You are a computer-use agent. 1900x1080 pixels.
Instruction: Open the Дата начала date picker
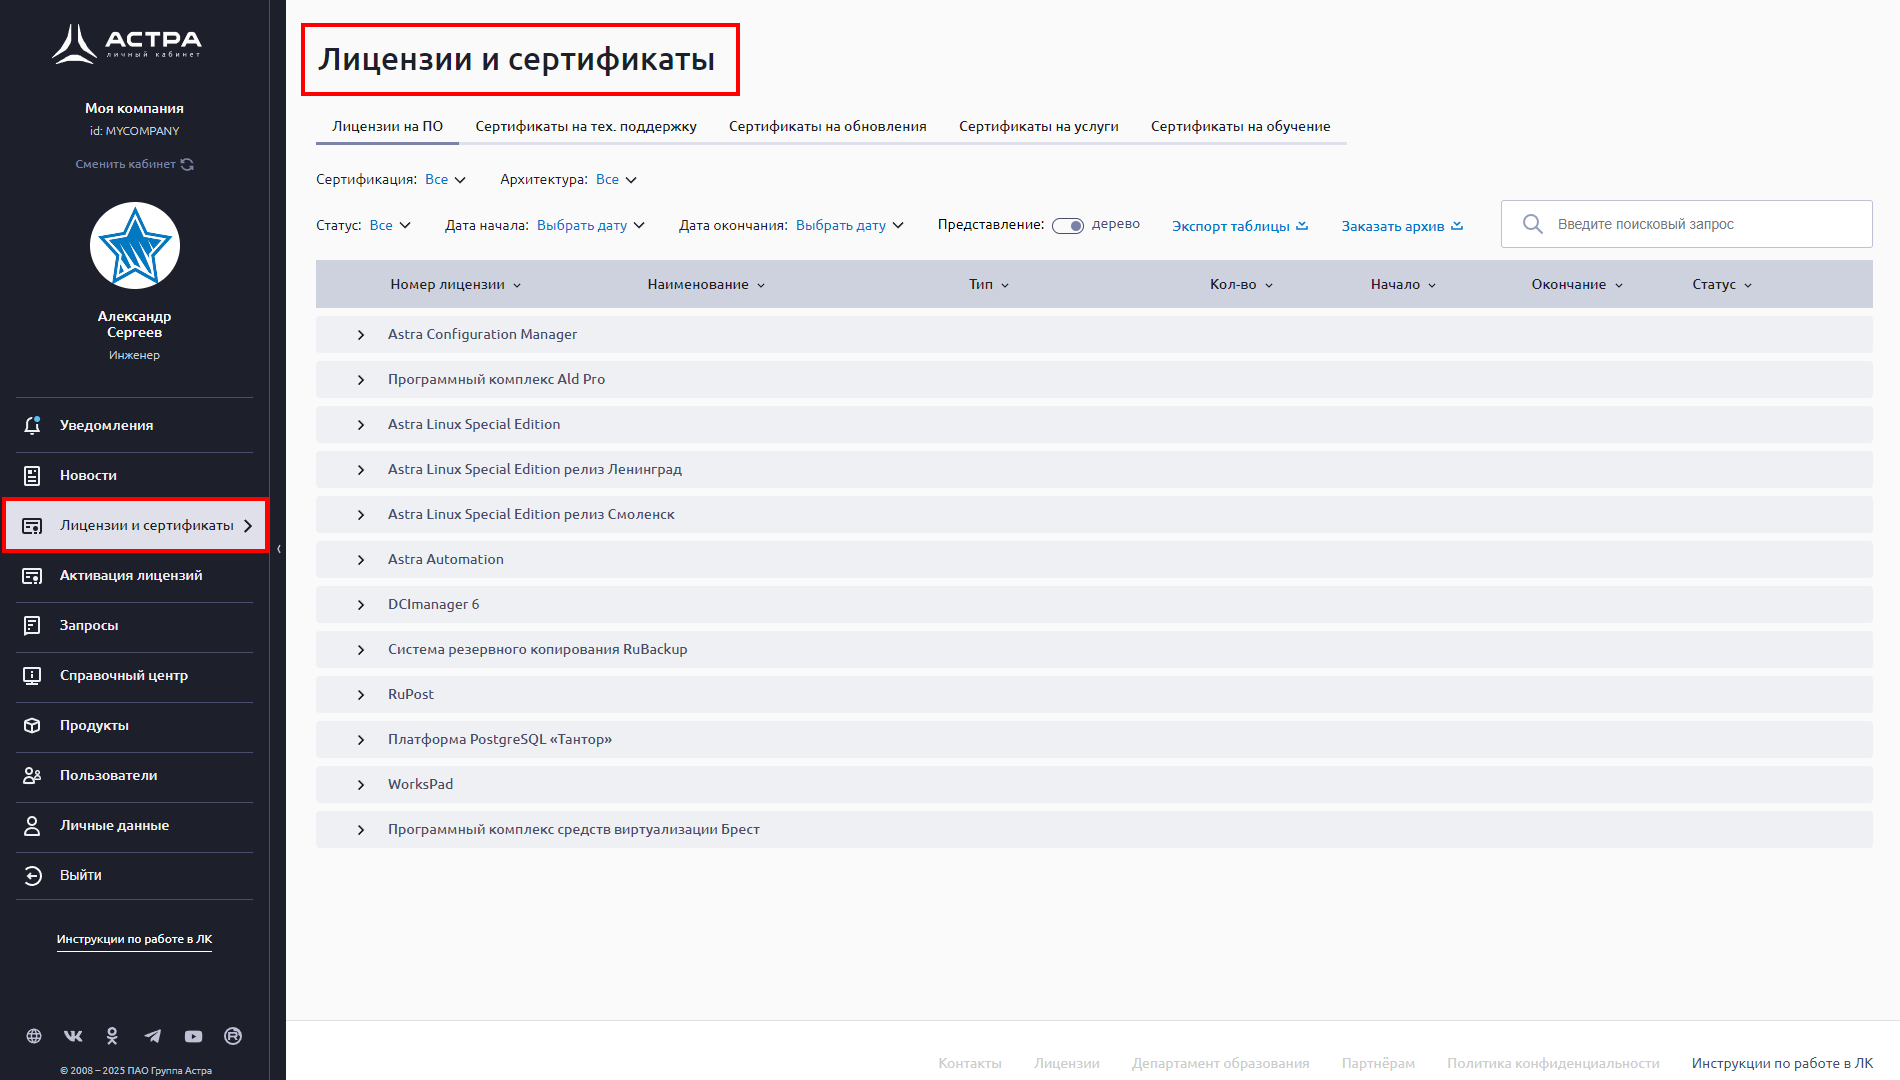[591, 225]
